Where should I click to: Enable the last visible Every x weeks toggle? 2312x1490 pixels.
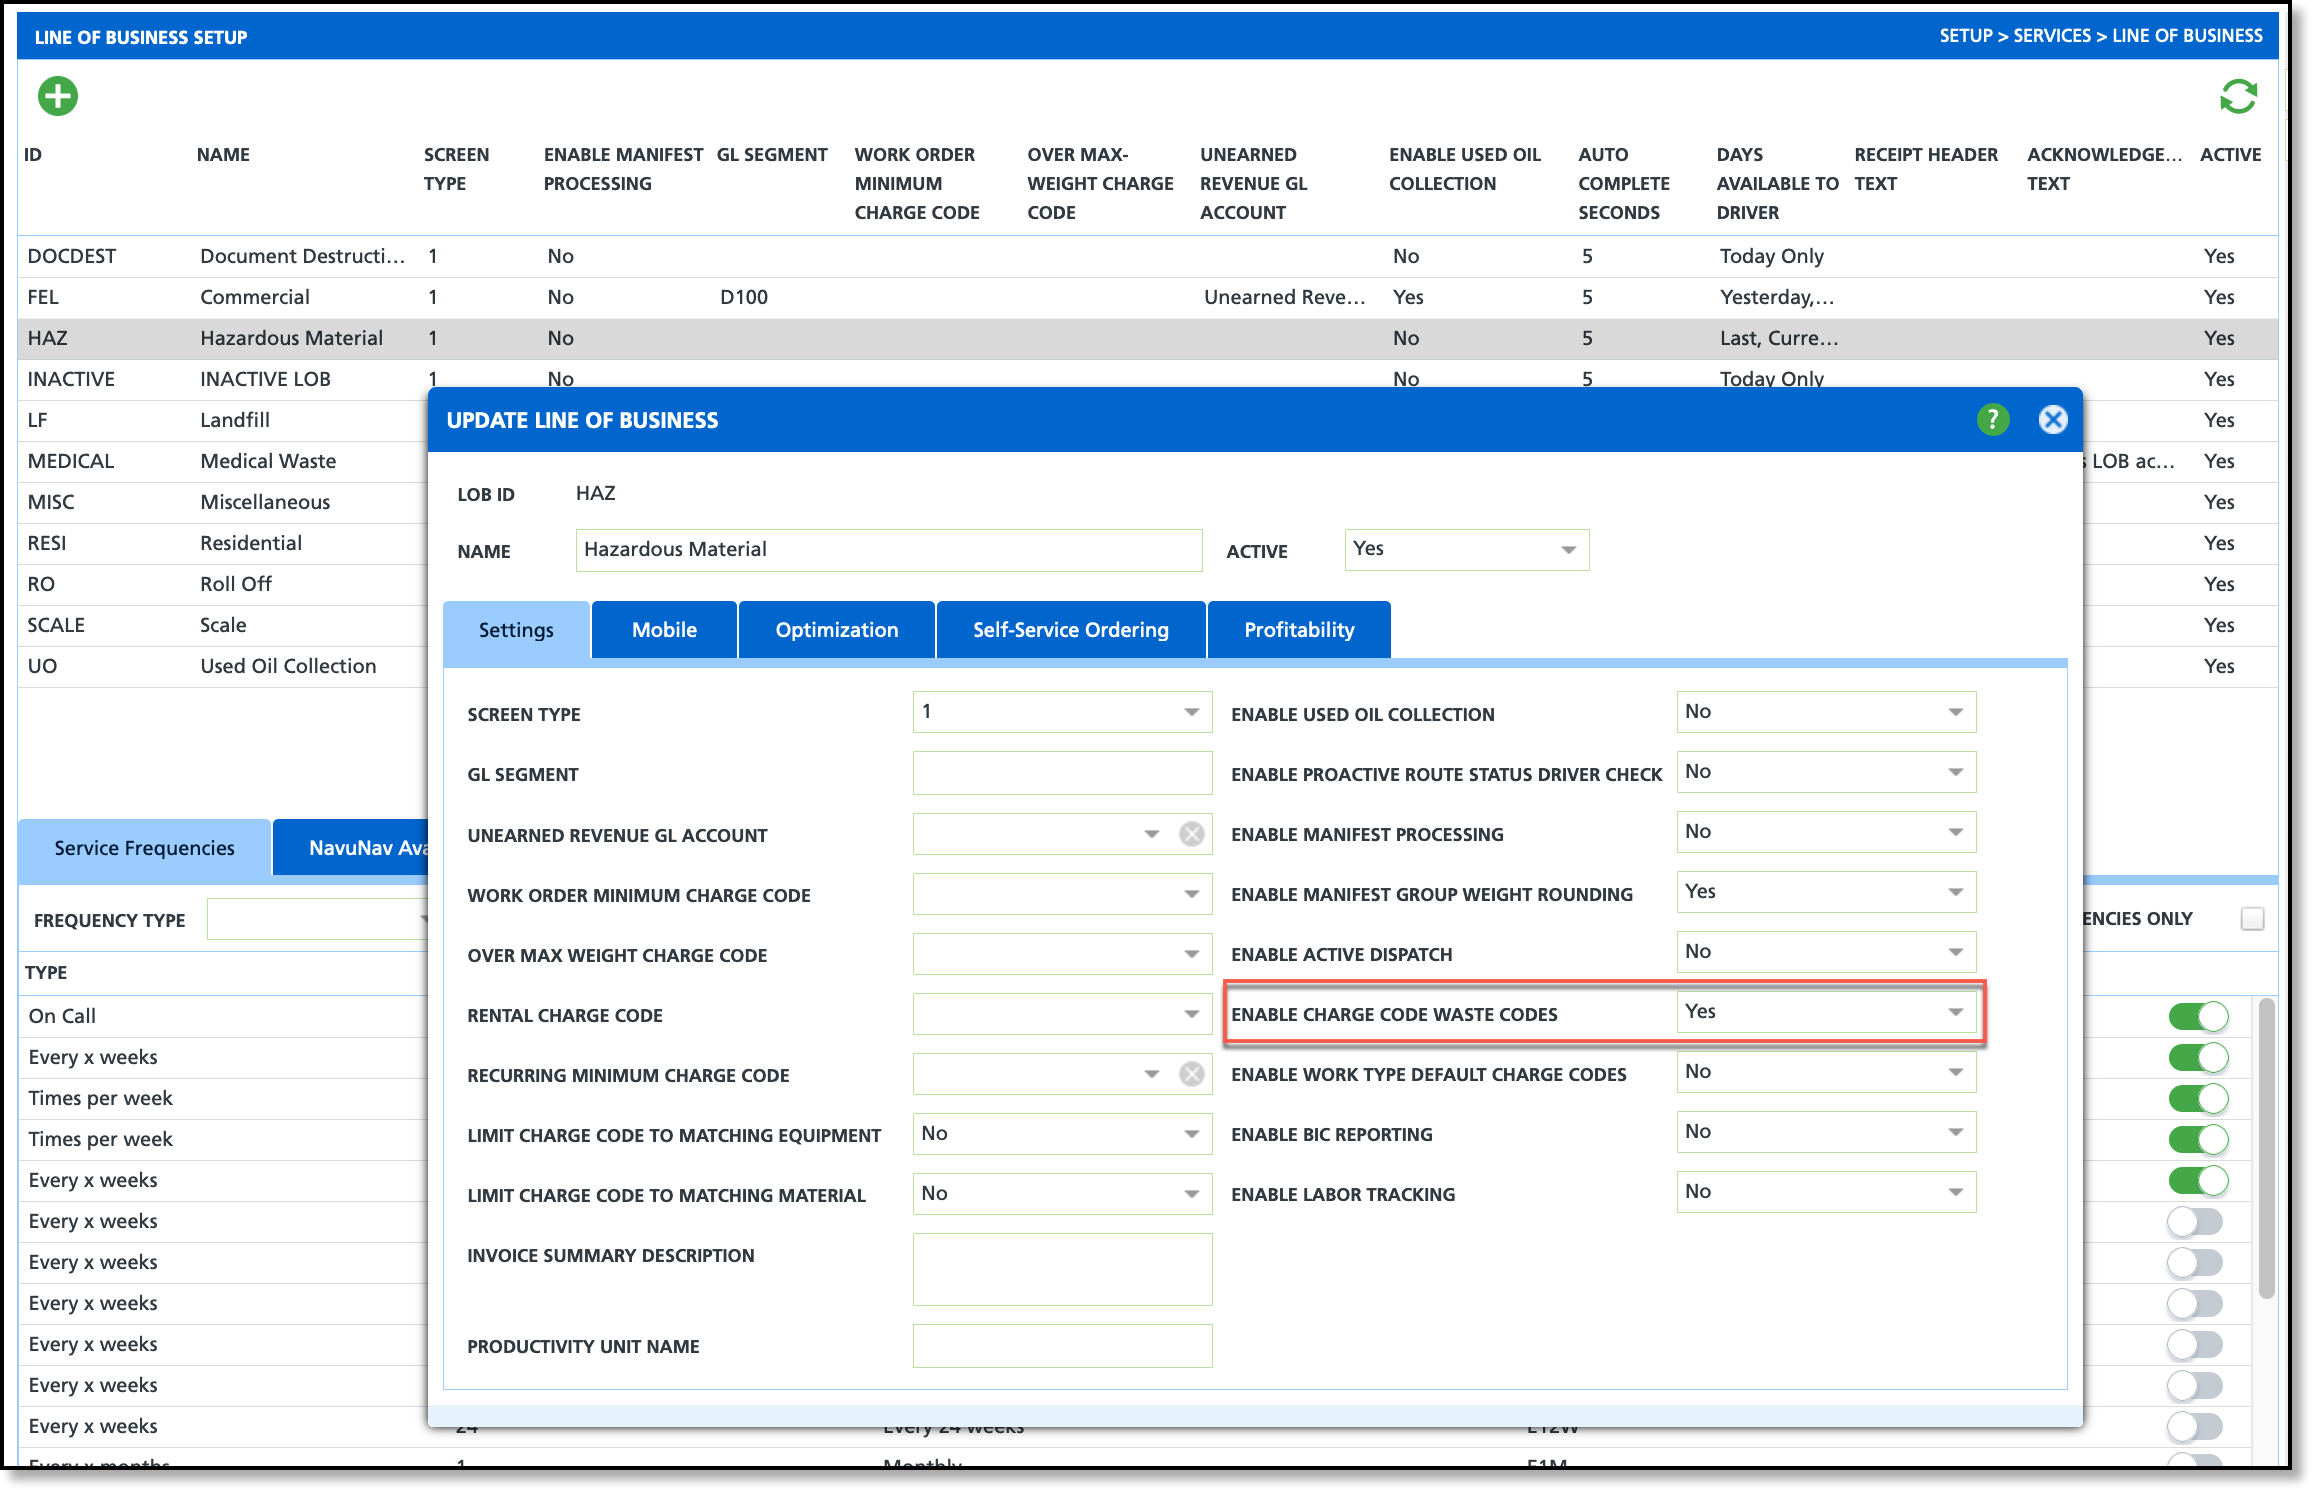tap(2194, 1426)
